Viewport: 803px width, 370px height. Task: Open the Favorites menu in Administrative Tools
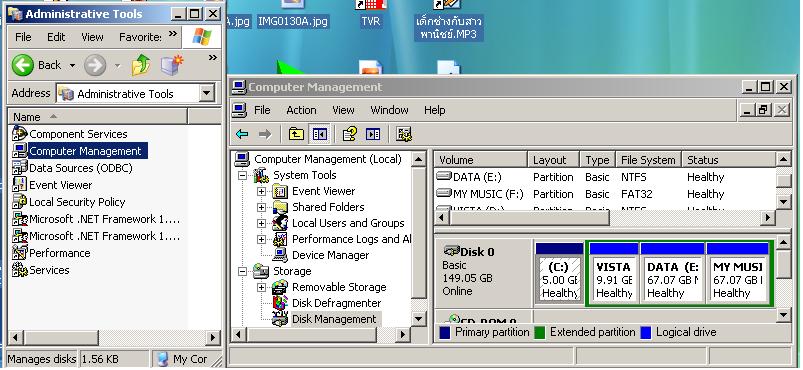[x=140, y=37]
